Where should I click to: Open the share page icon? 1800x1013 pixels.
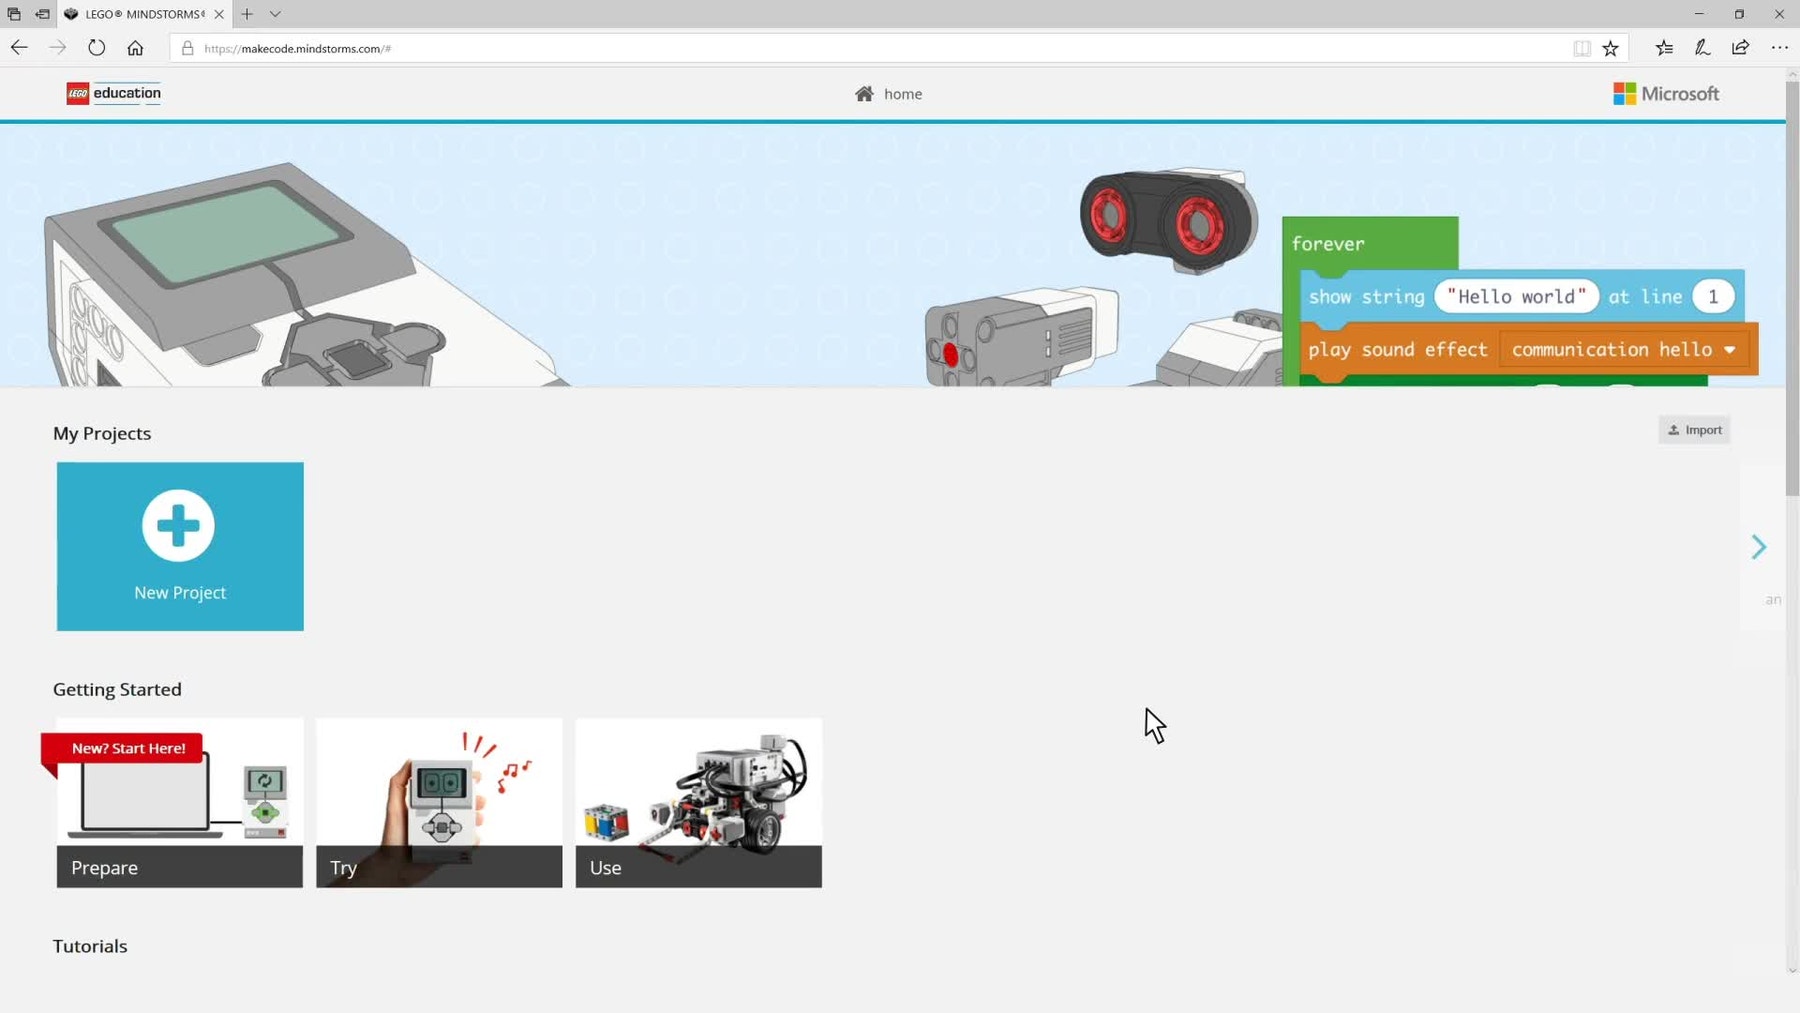pos(1740,48)
